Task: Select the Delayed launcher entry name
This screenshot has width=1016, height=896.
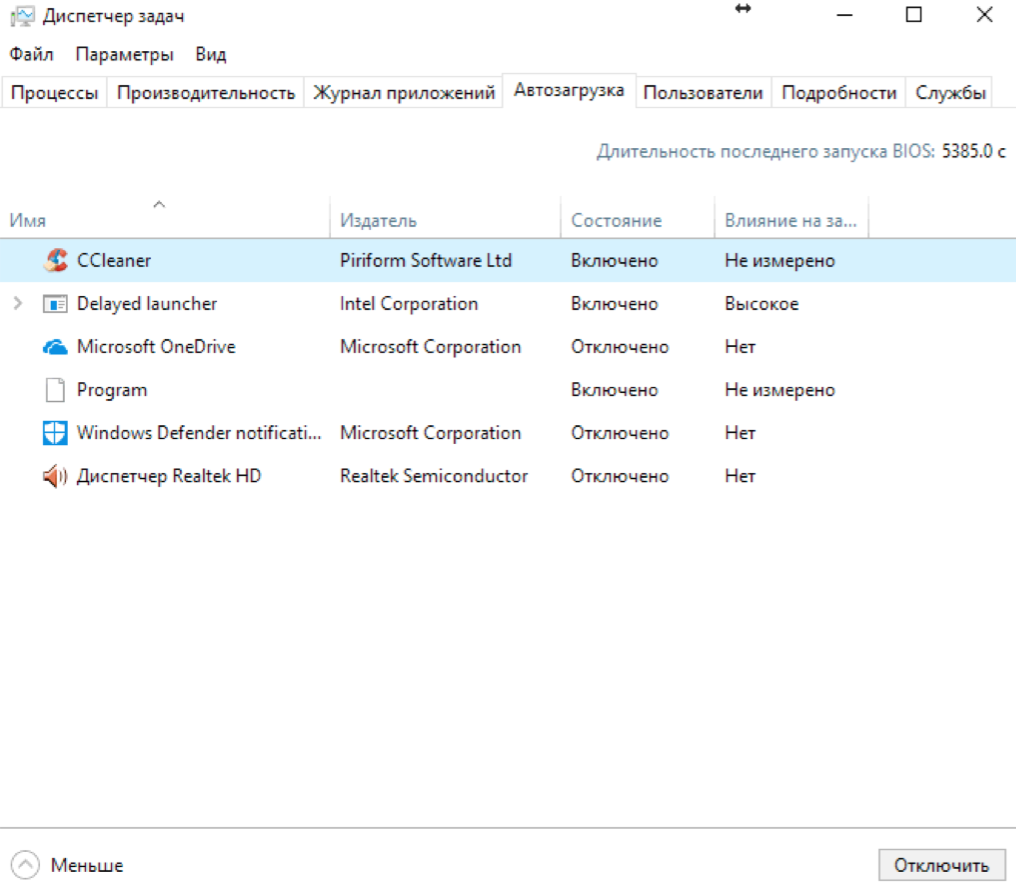Action: tap(147, 304)
